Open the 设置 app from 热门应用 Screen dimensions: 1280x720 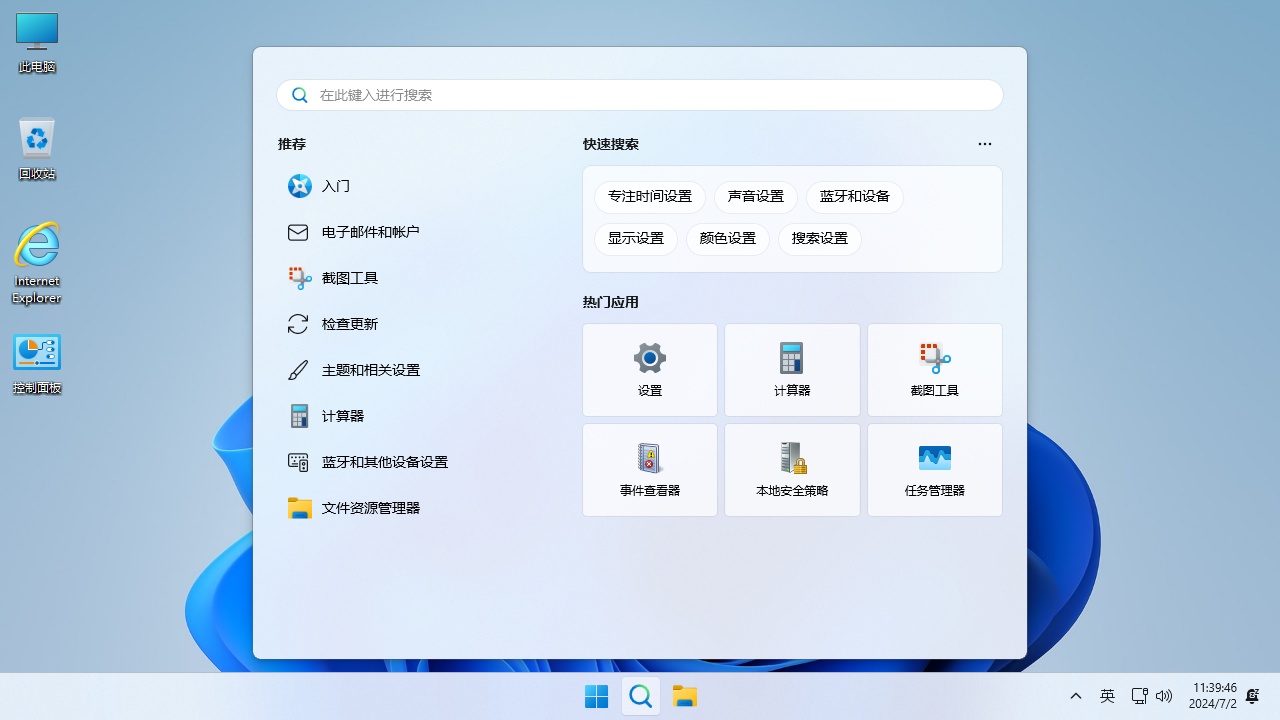649,369
